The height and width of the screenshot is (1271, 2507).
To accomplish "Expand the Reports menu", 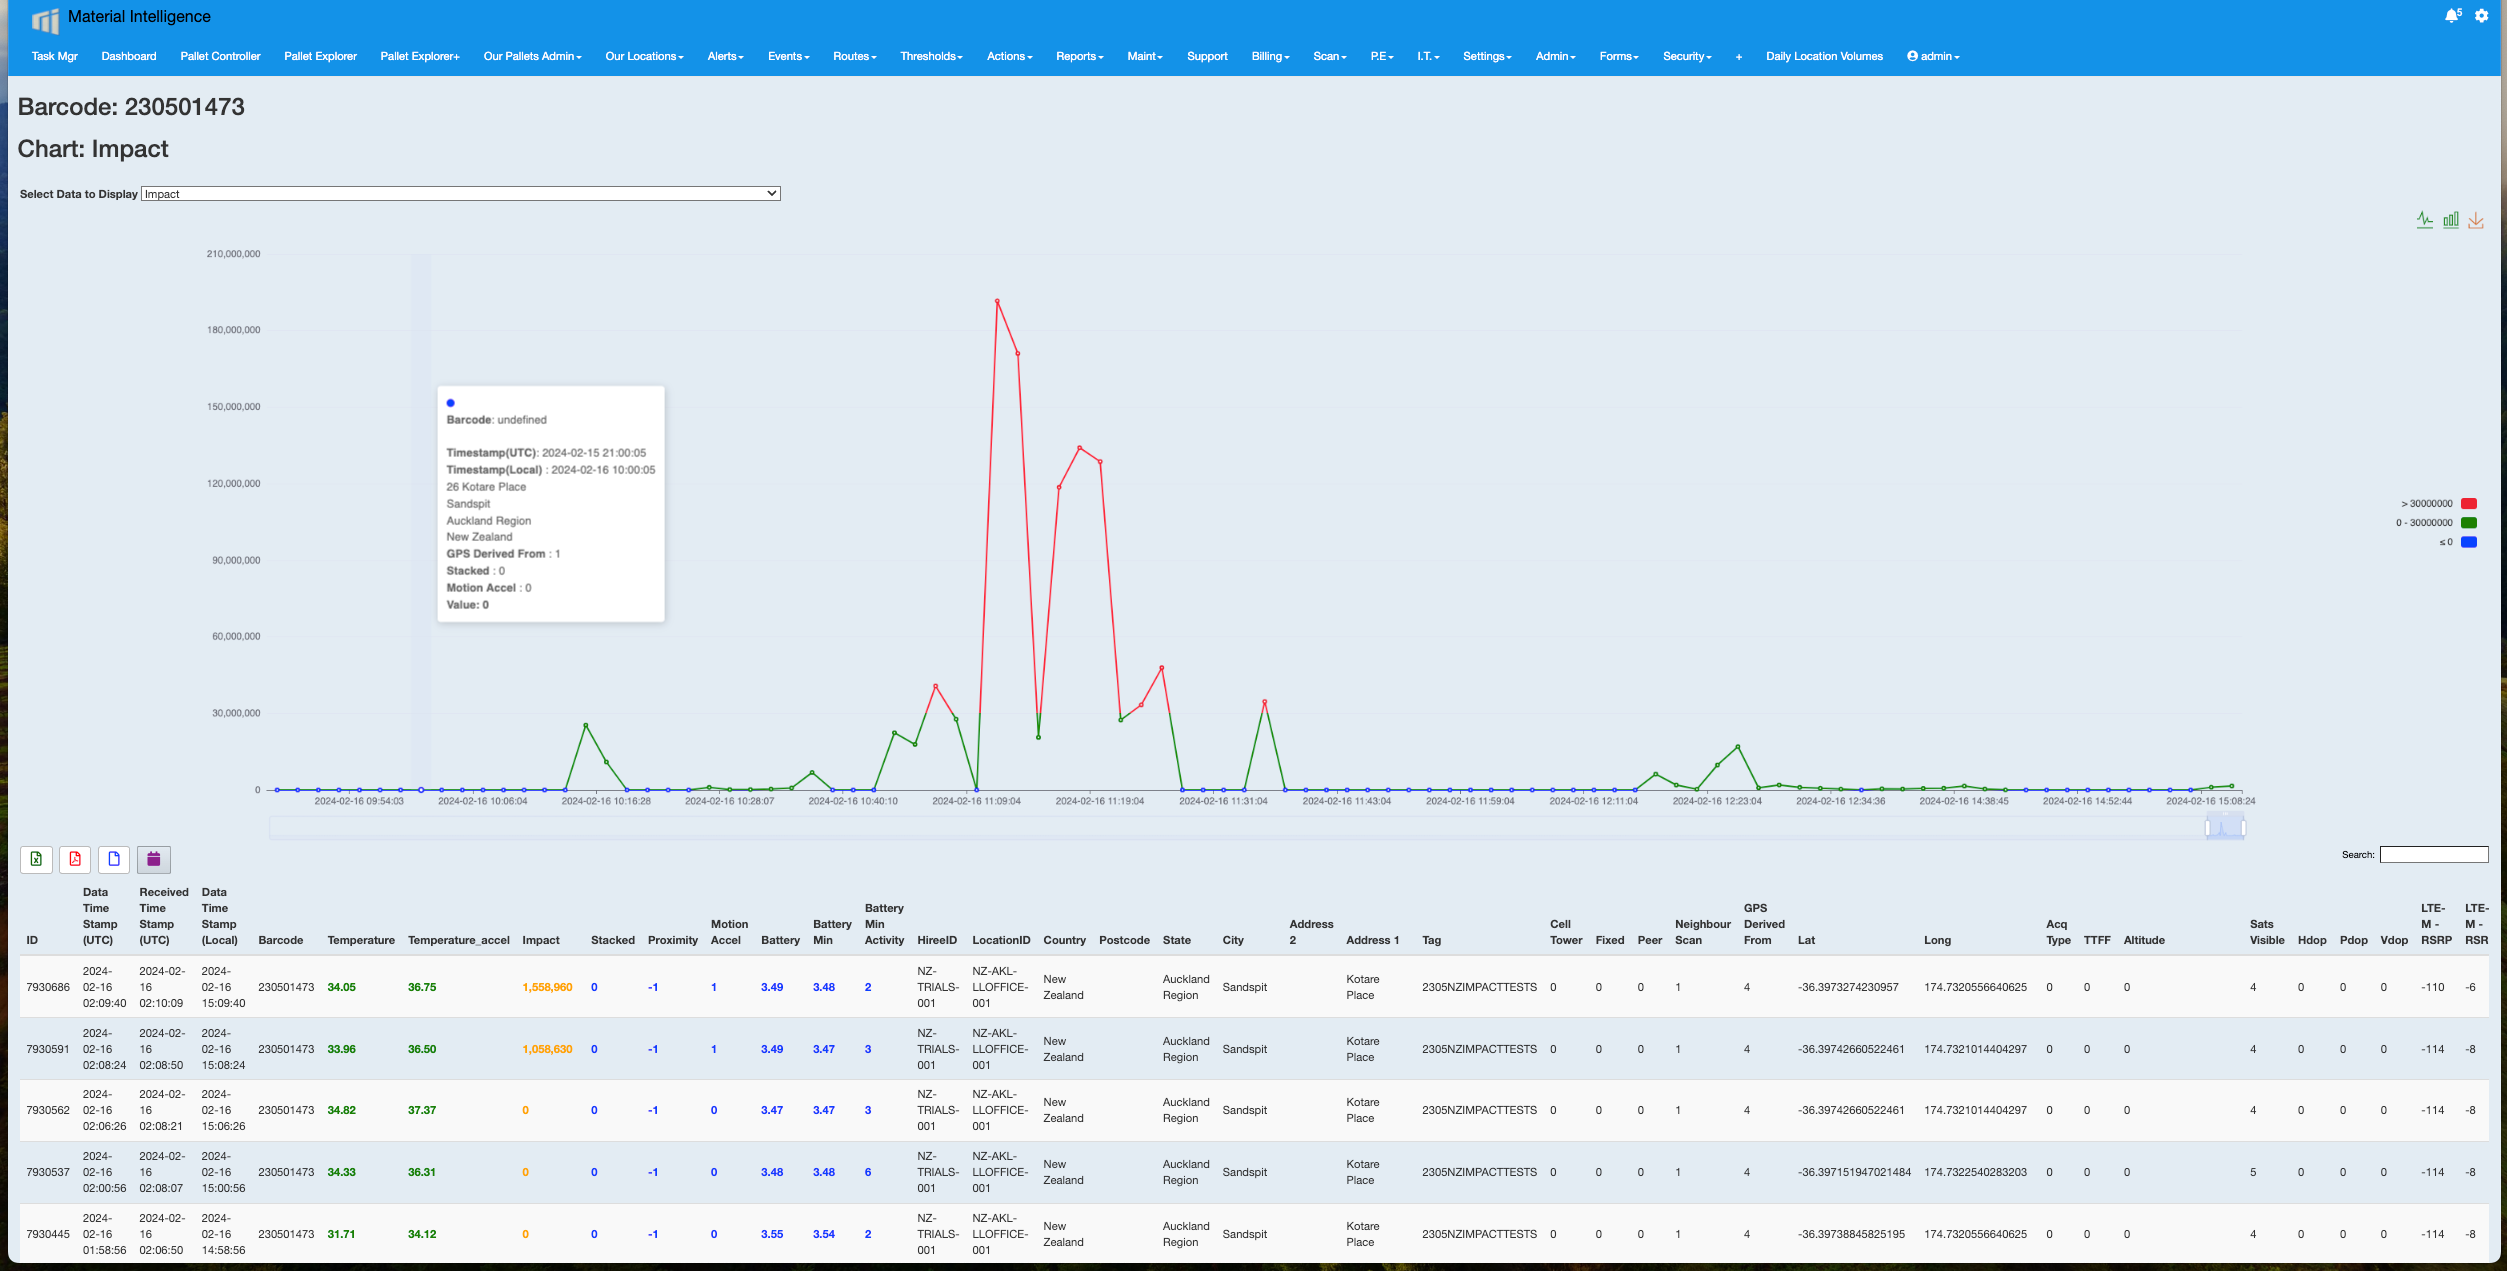I will click(1079, 56).
